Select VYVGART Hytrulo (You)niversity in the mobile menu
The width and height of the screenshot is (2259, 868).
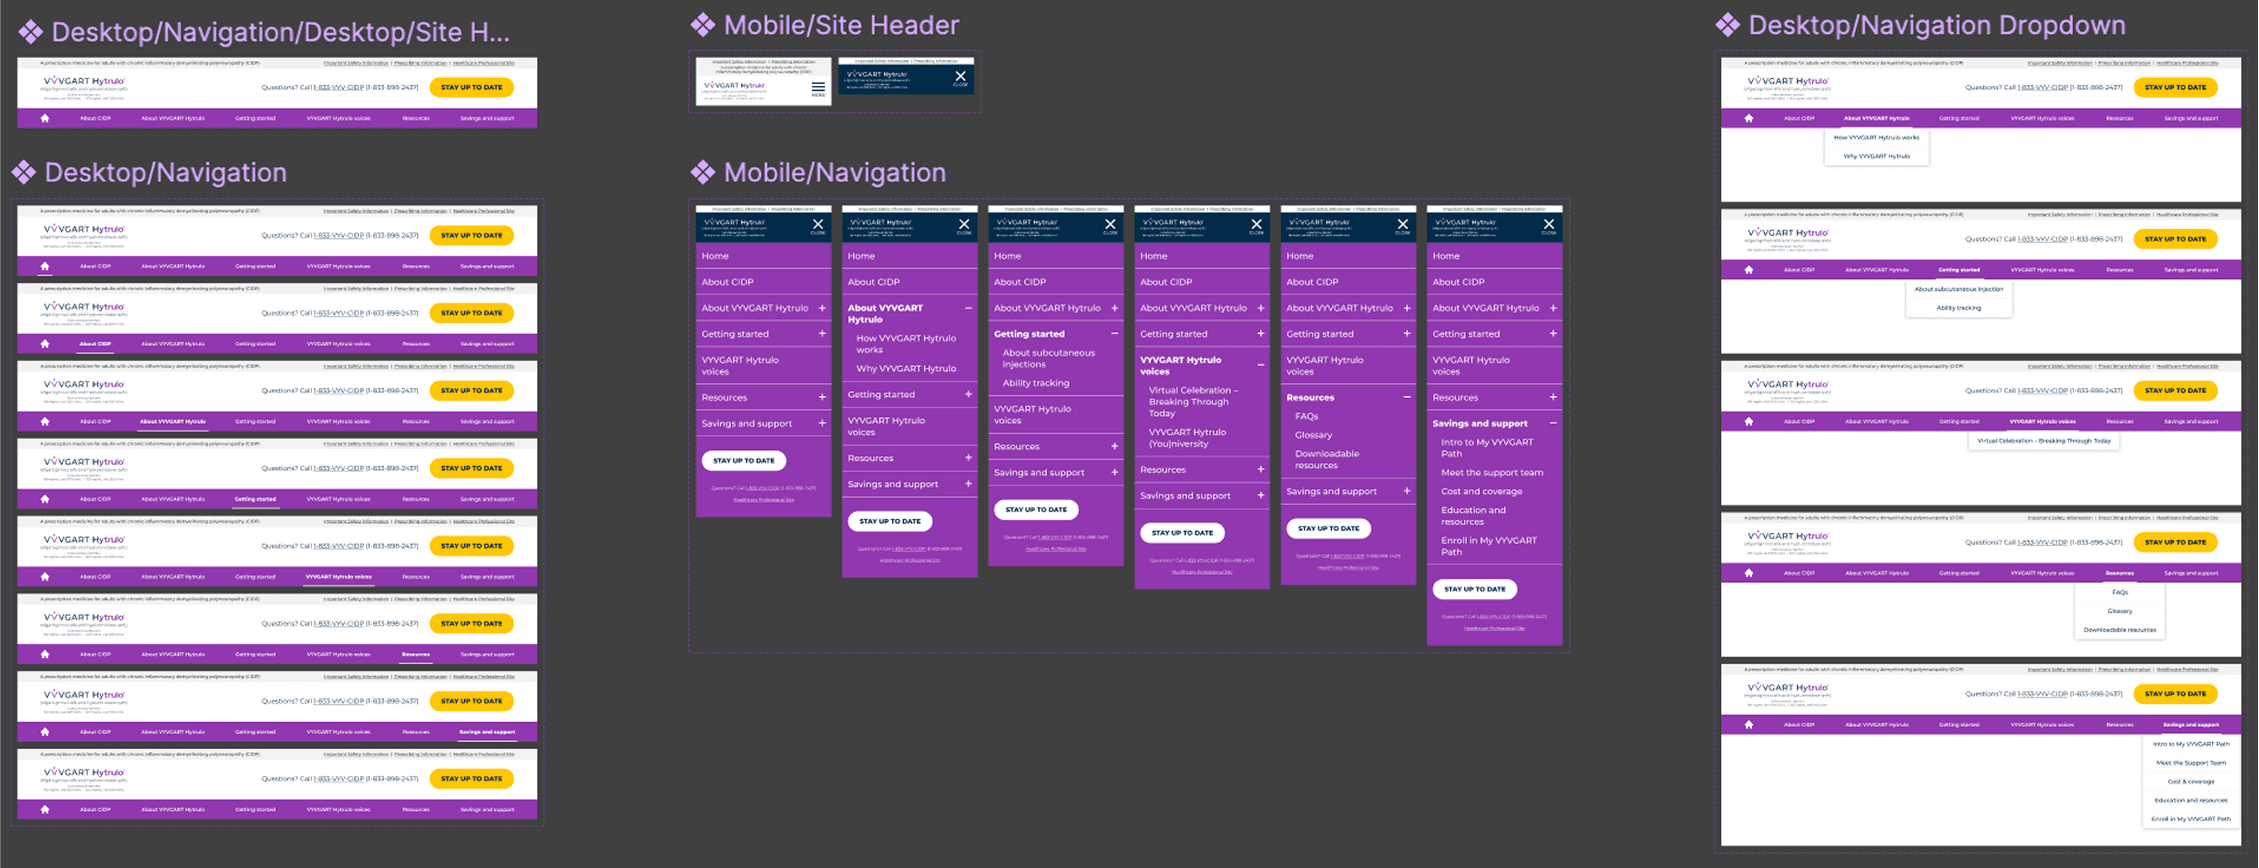(x=1187, y=438)
